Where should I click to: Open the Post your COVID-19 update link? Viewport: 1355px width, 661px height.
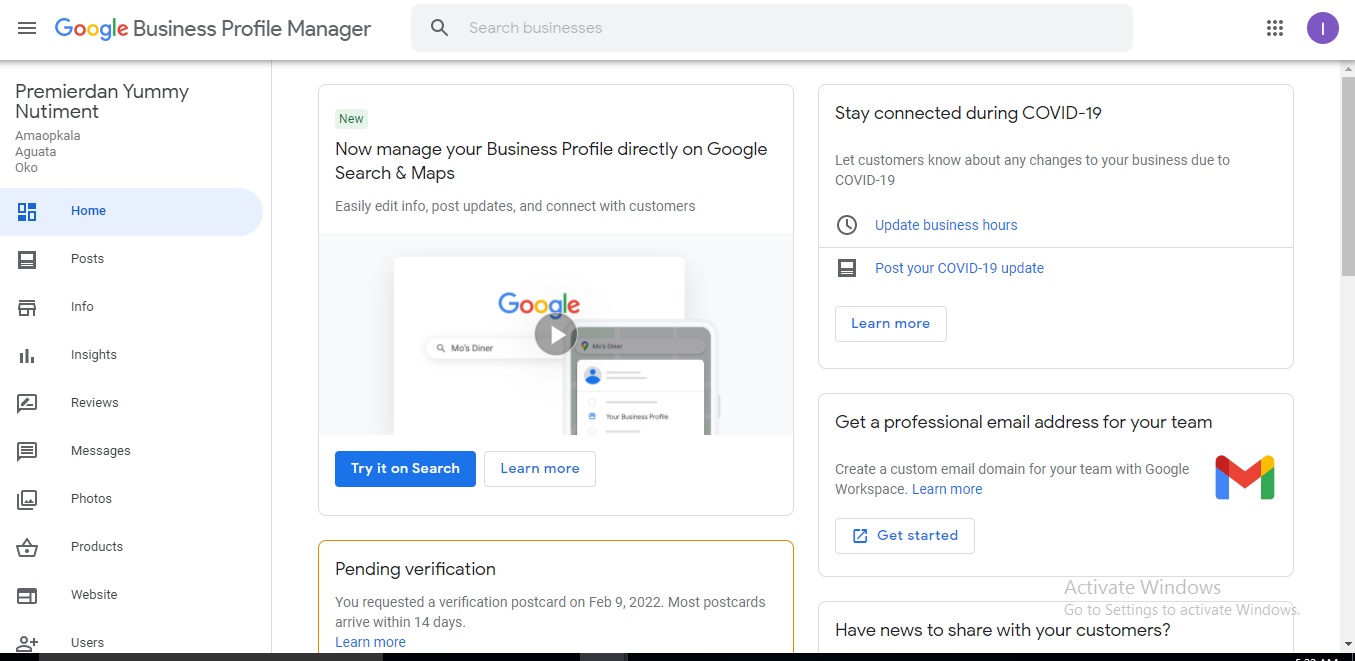(958, 268)
